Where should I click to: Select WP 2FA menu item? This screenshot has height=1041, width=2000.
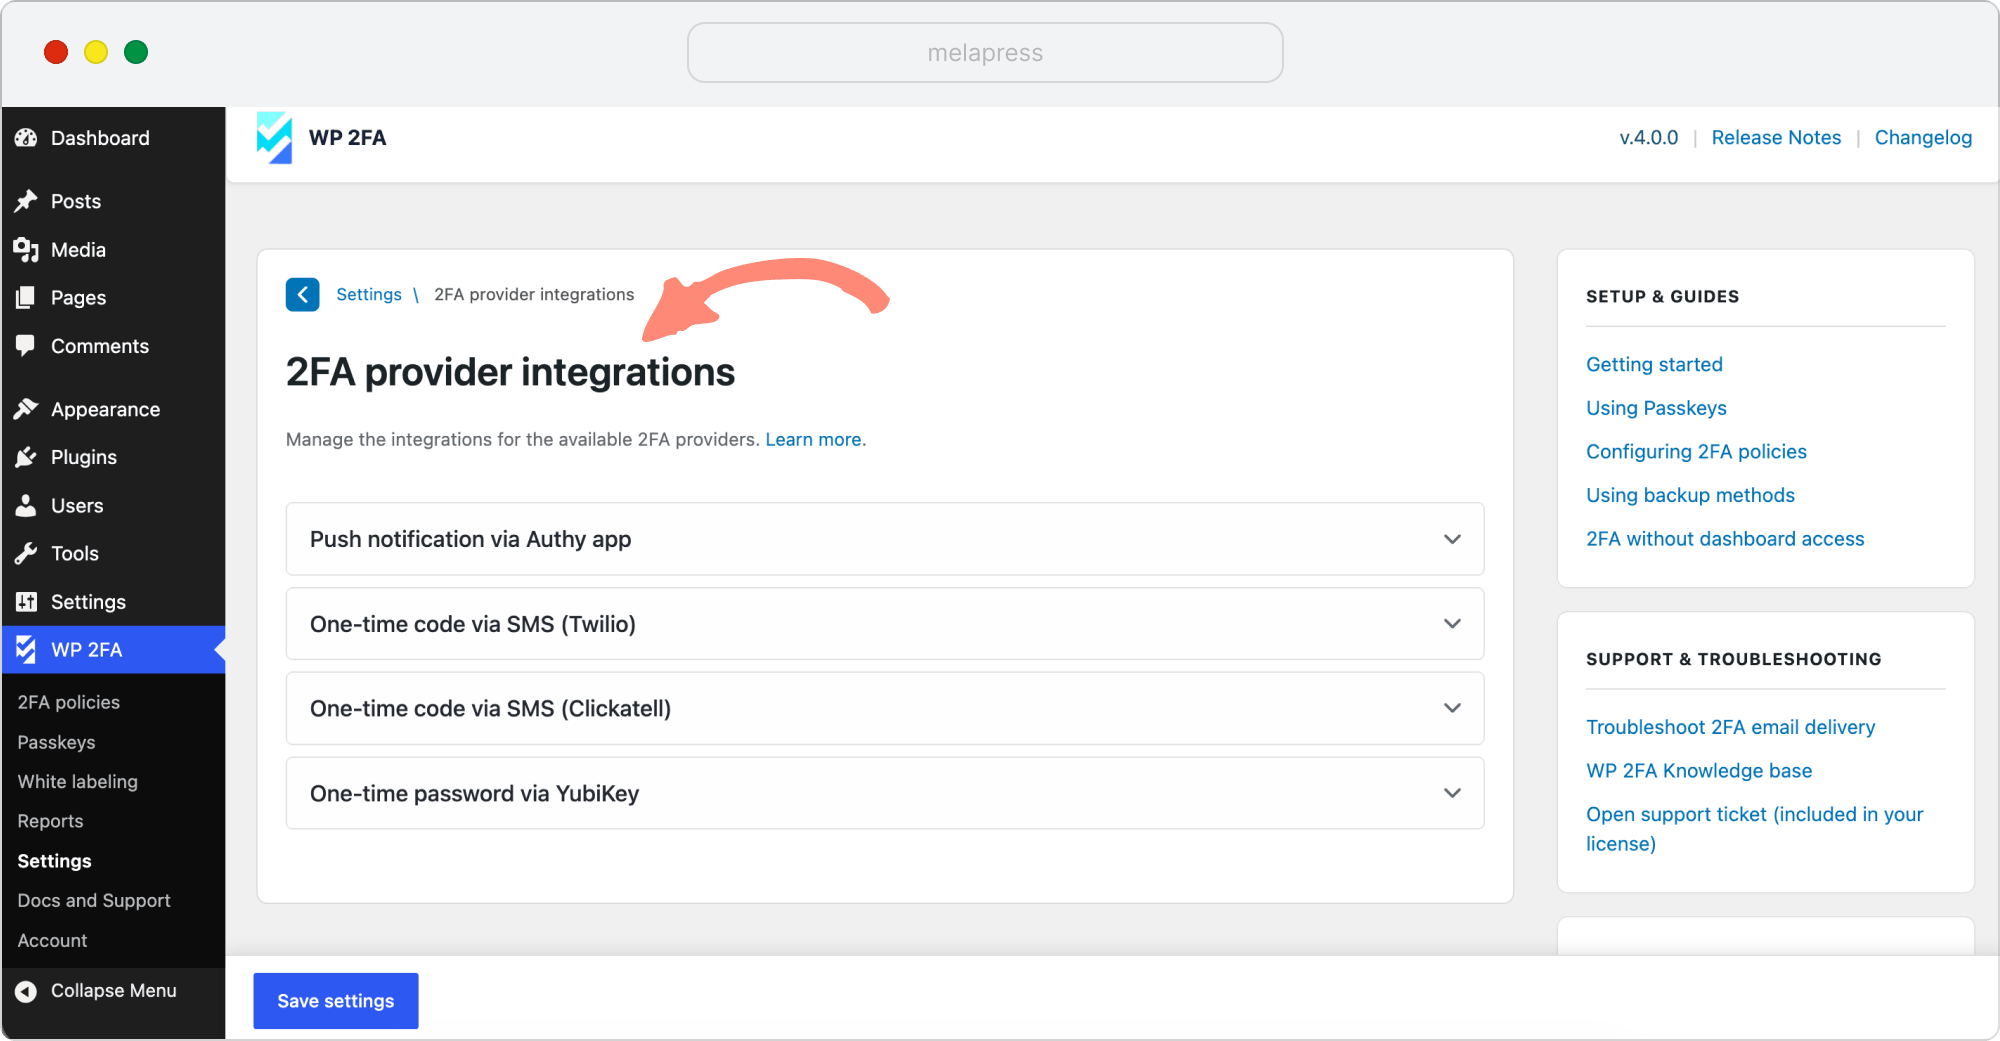click(x=113, y=650)
